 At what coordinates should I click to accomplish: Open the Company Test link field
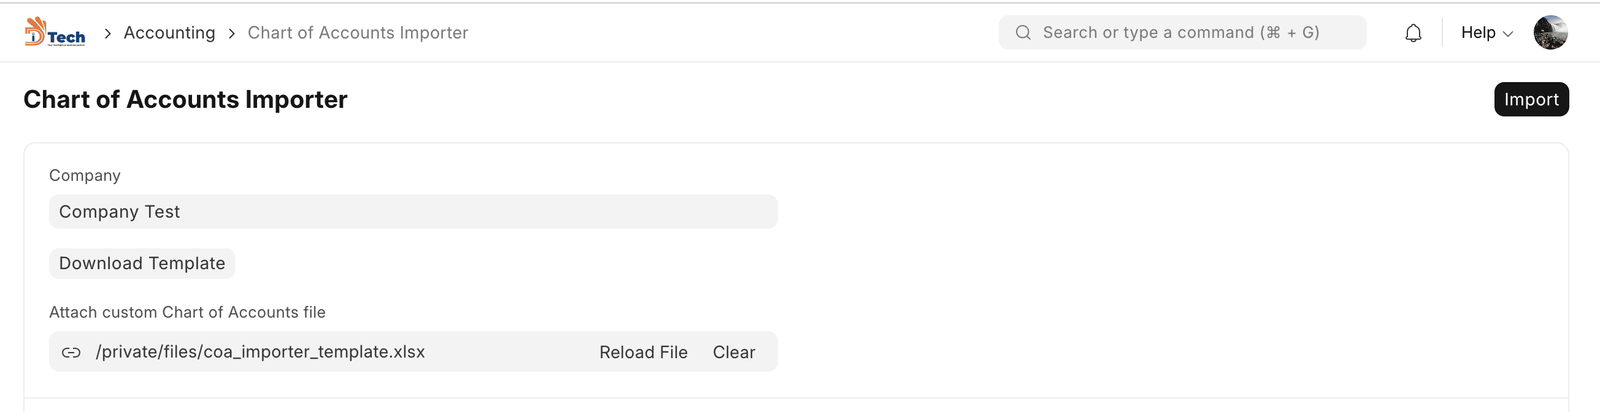coord(412,212)
